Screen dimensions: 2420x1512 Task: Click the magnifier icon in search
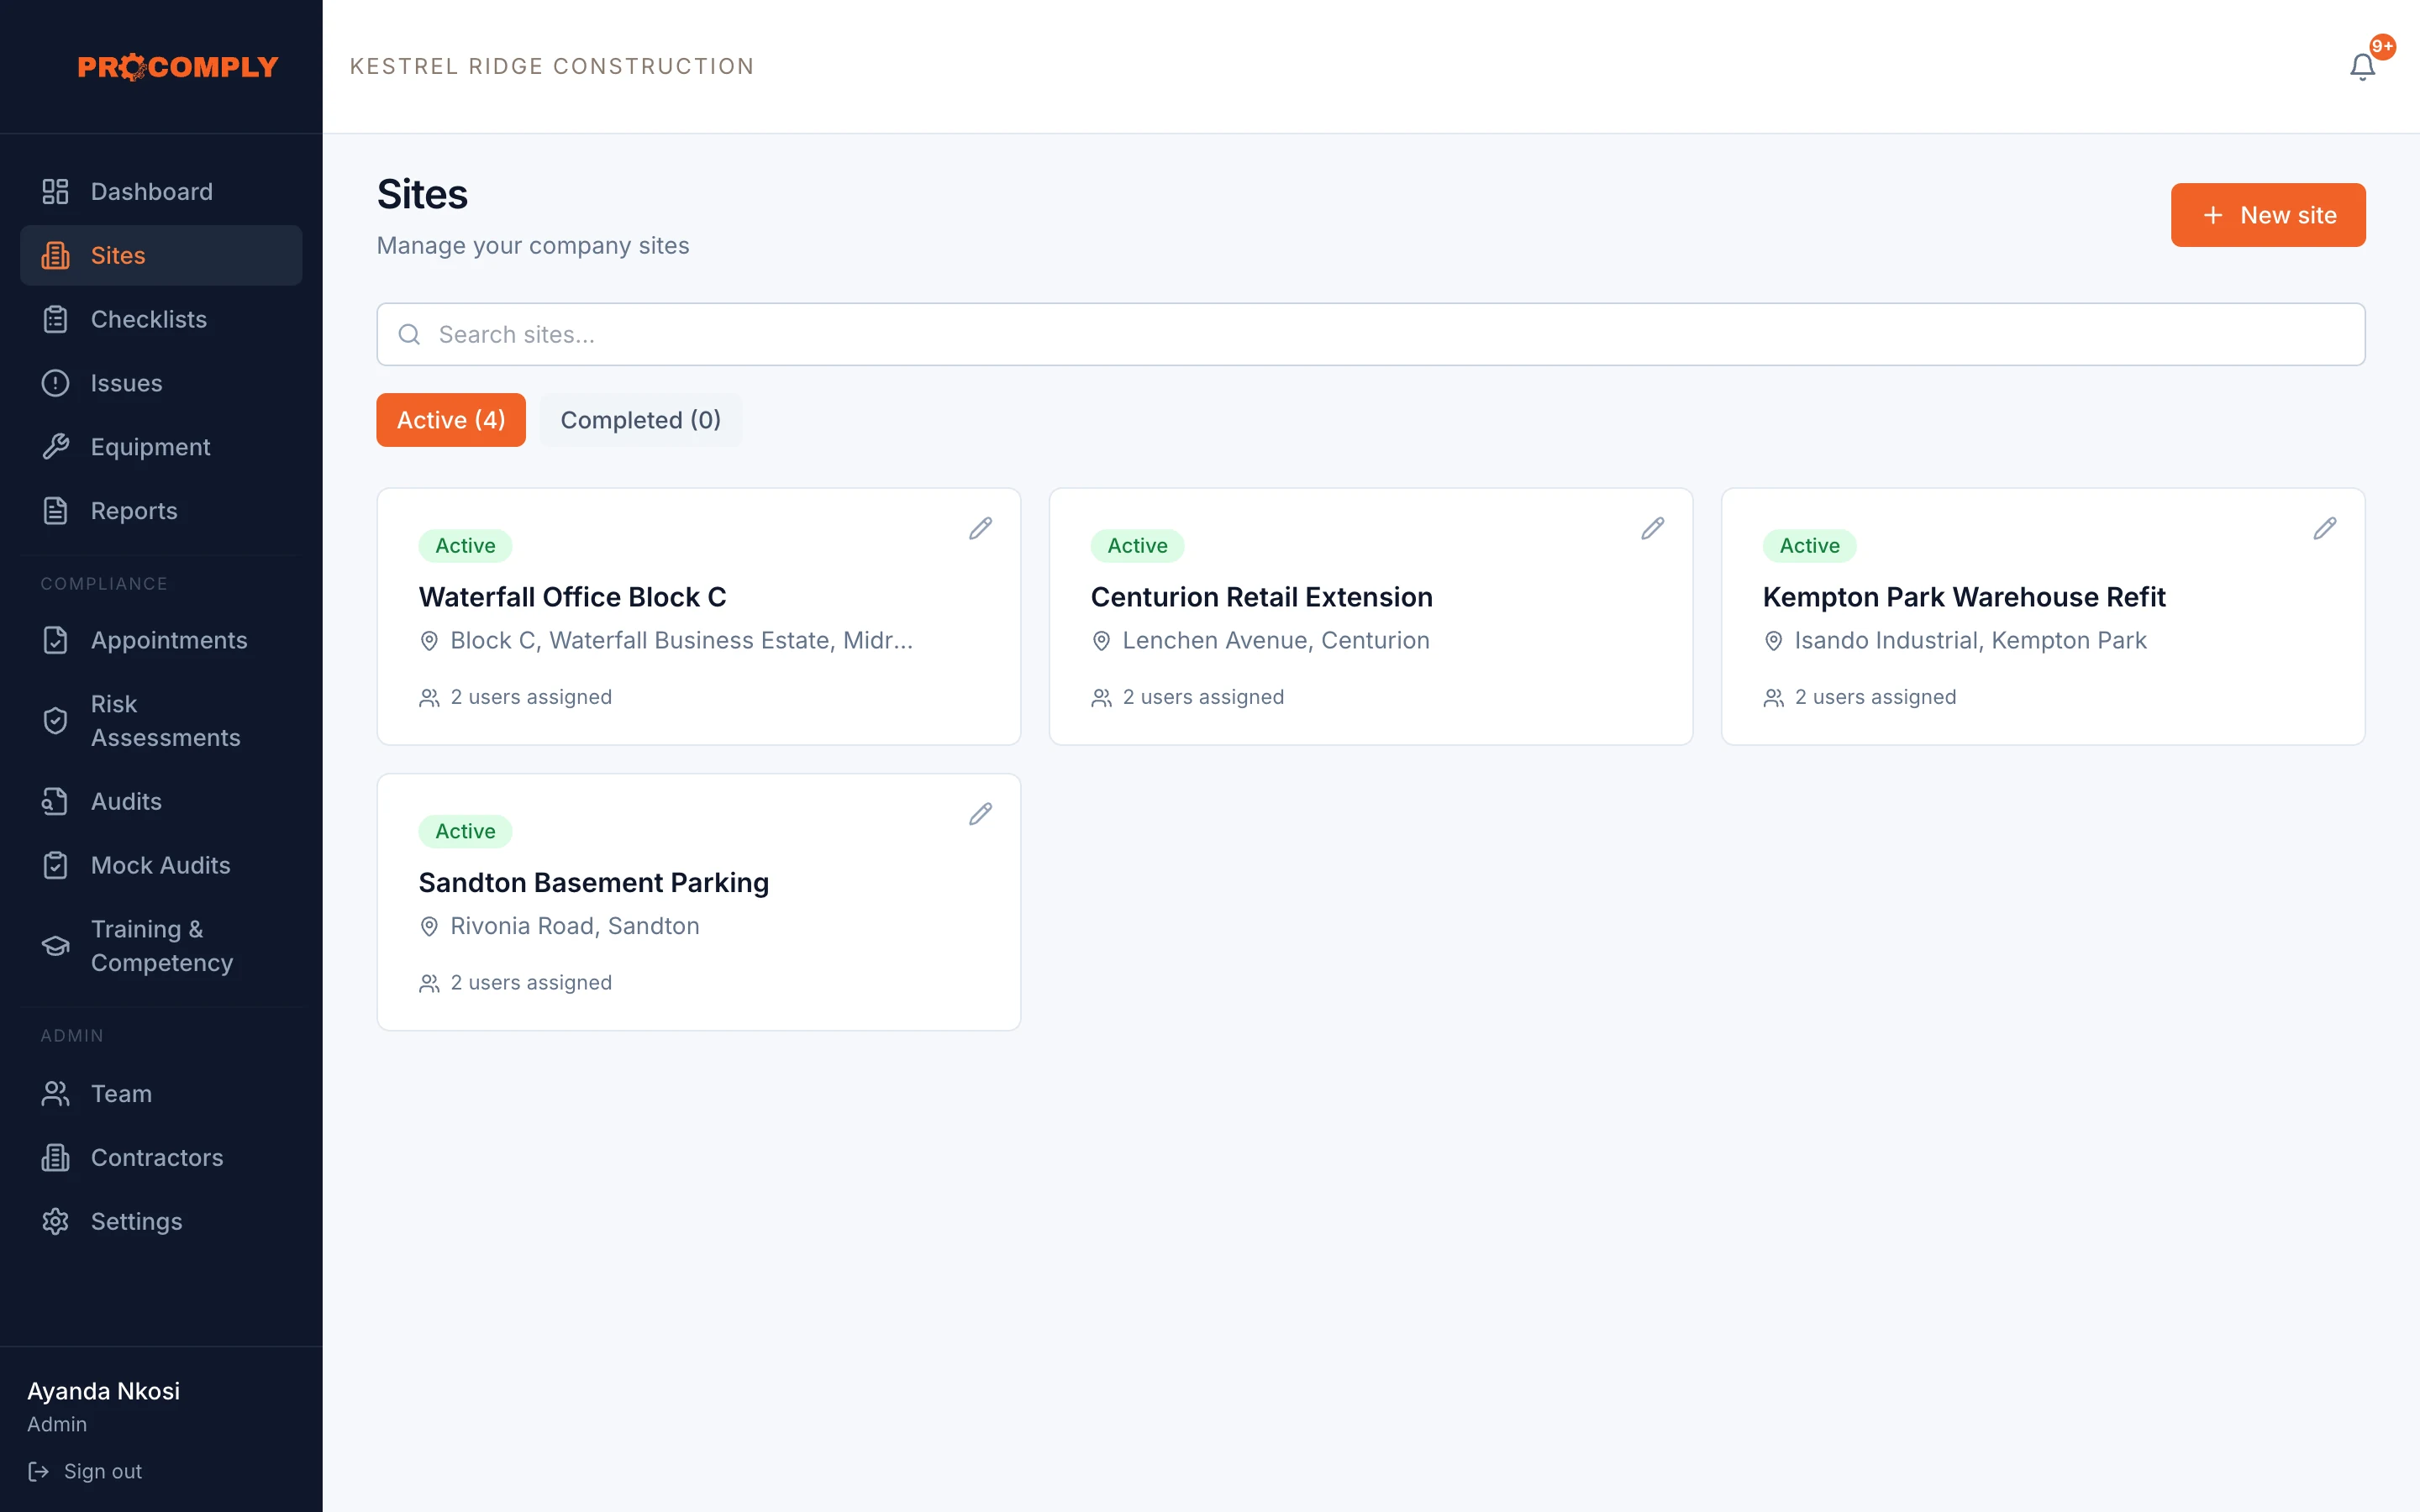(x=409, y=334)
